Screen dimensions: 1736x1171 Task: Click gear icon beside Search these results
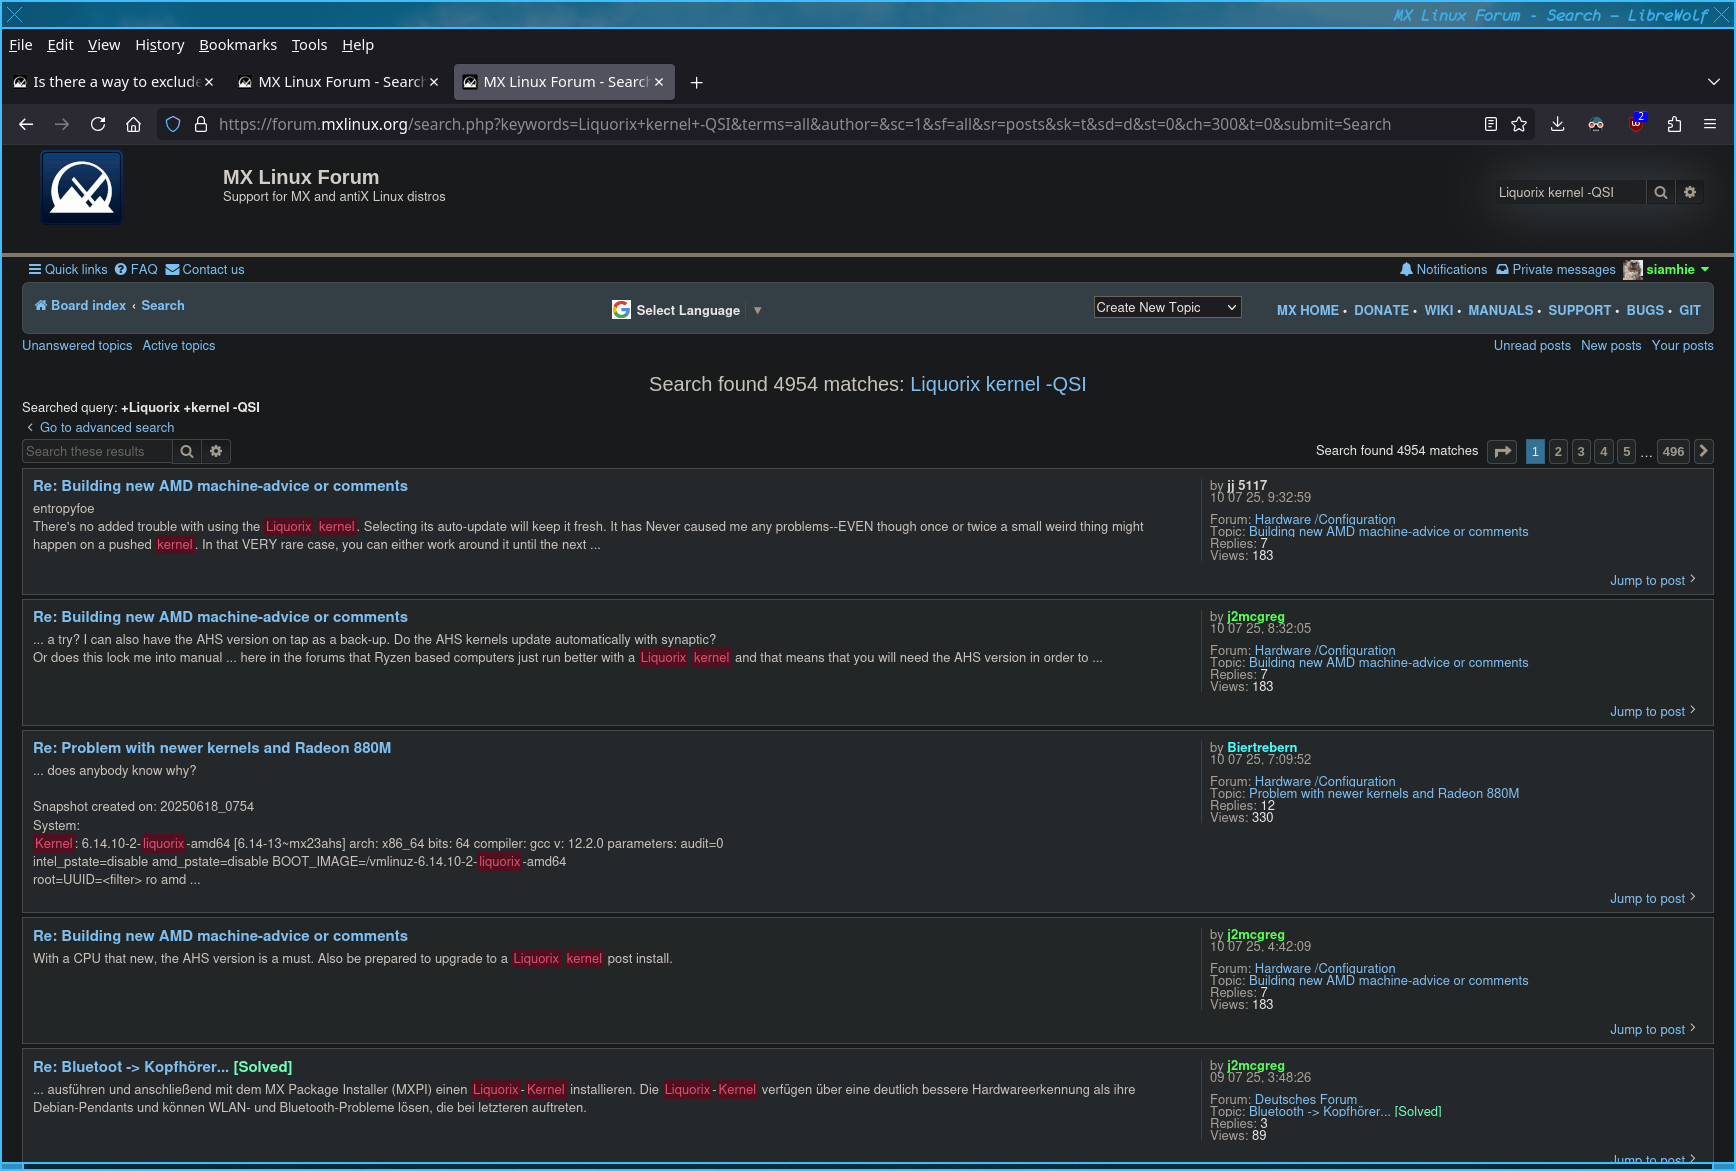pos(216,451)
